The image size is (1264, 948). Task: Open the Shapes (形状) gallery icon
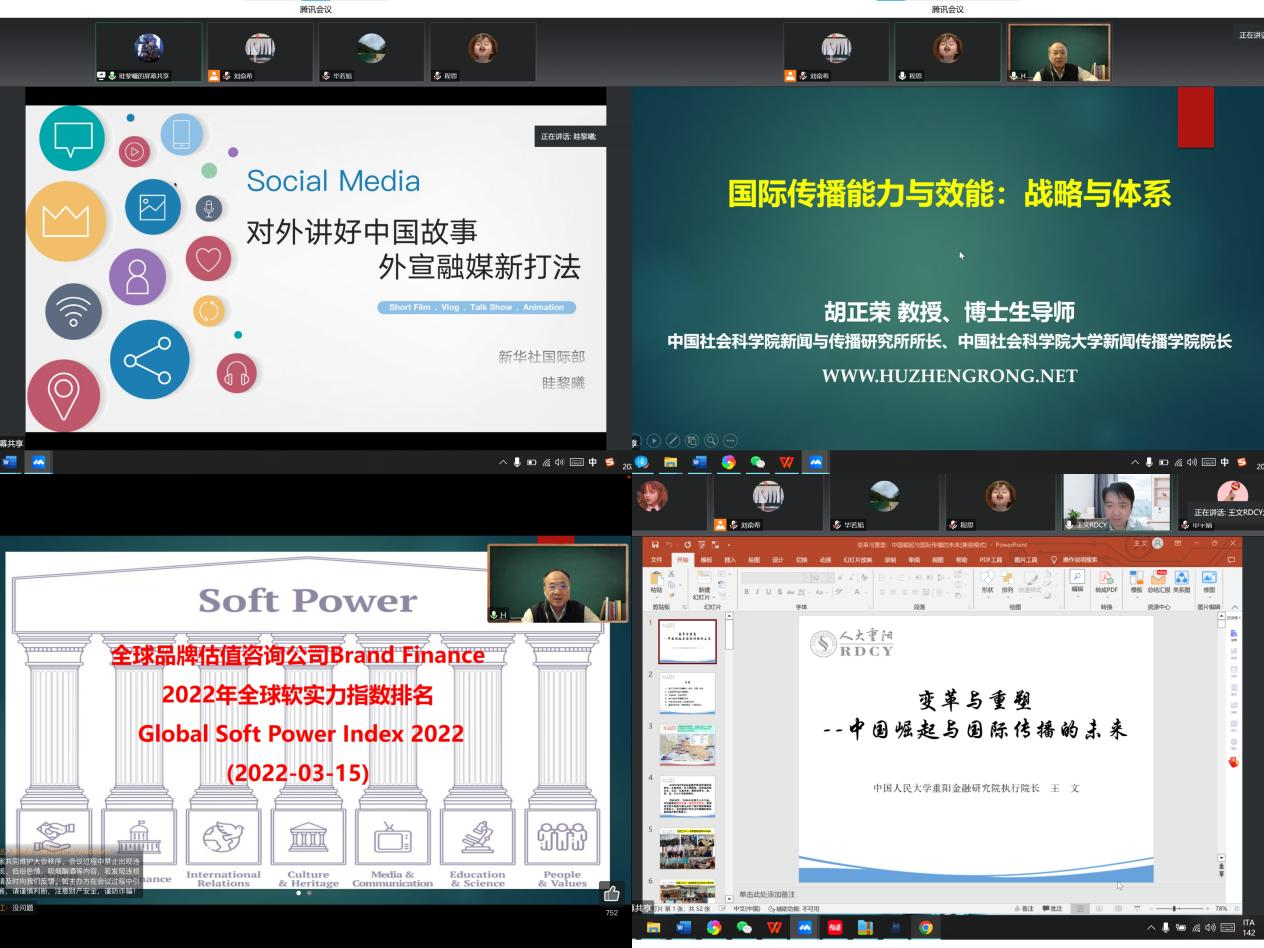987,579
